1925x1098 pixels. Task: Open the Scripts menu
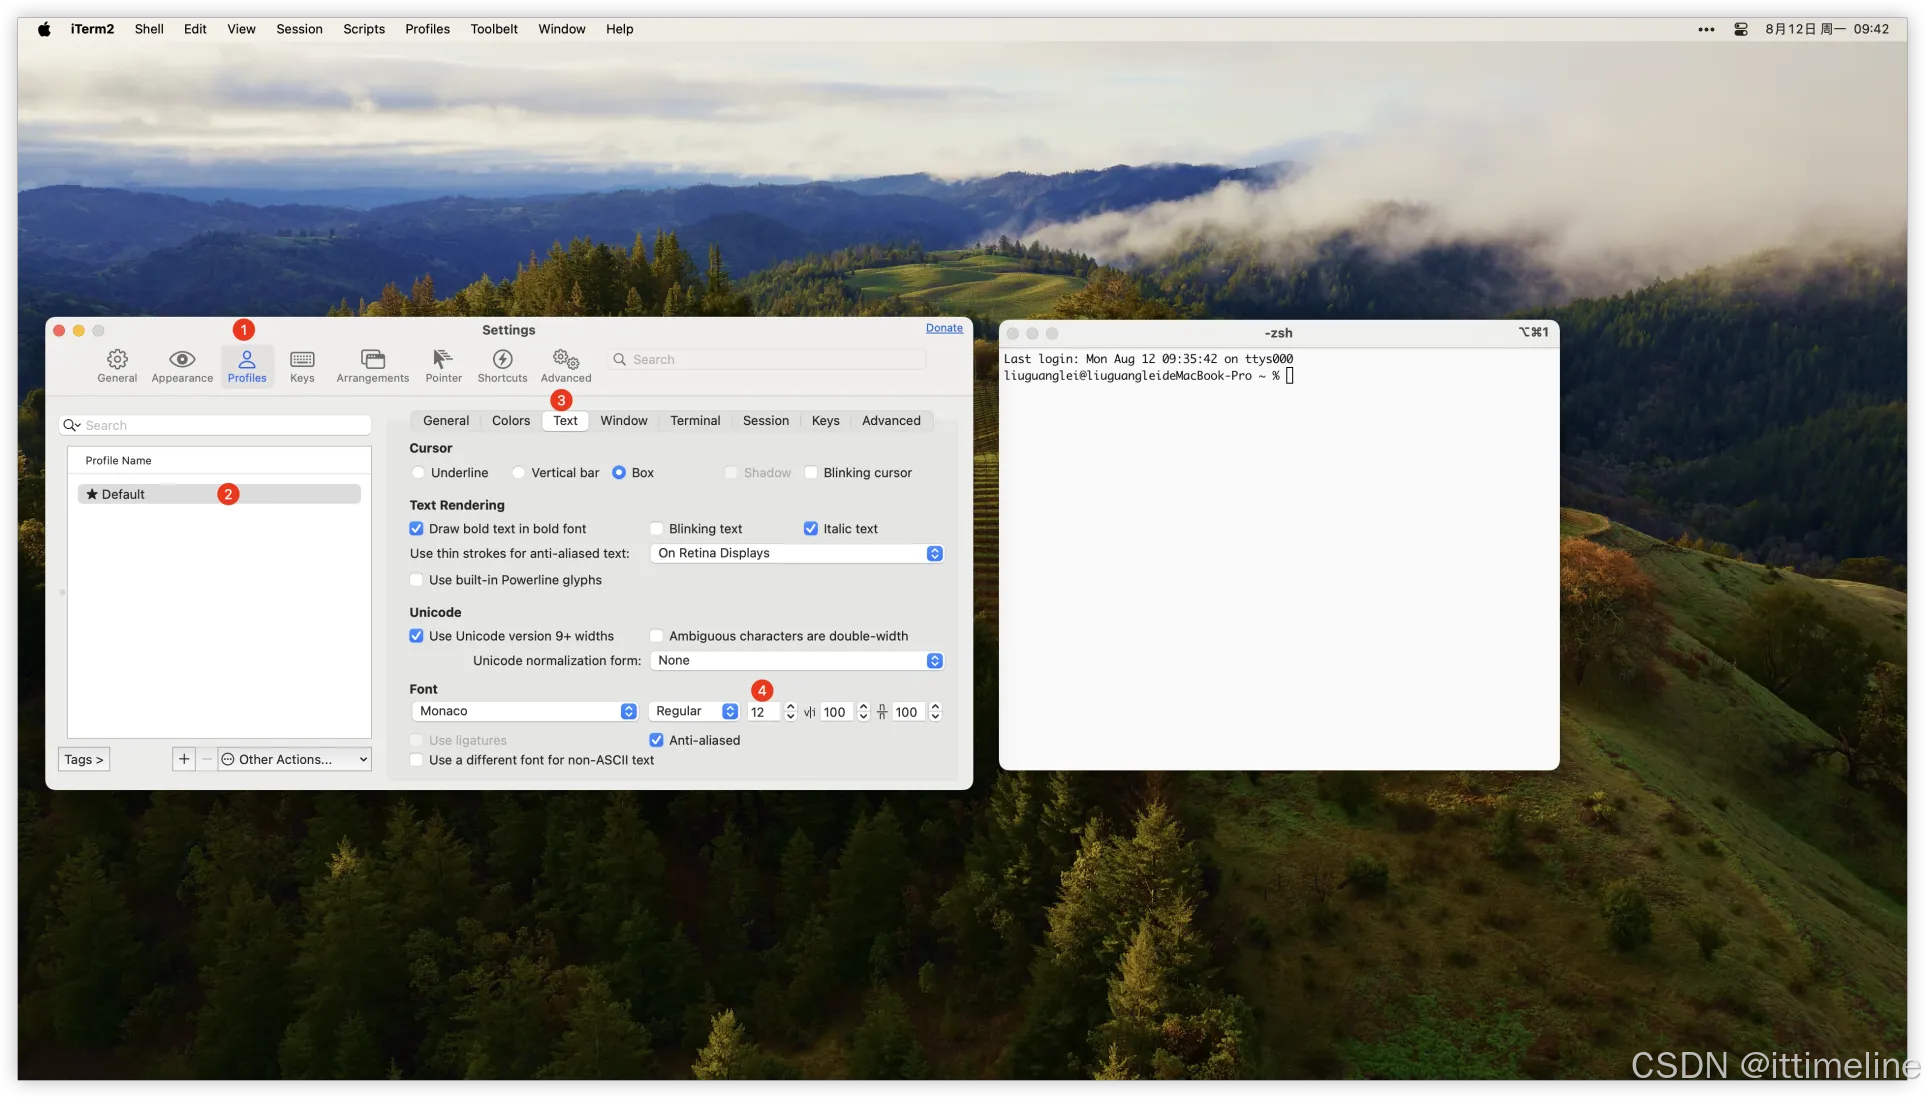point(364,29)
